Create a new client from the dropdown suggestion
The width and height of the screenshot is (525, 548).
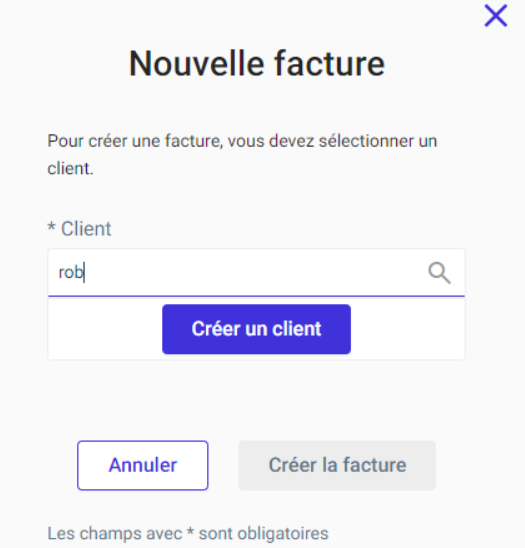[256, 329]
